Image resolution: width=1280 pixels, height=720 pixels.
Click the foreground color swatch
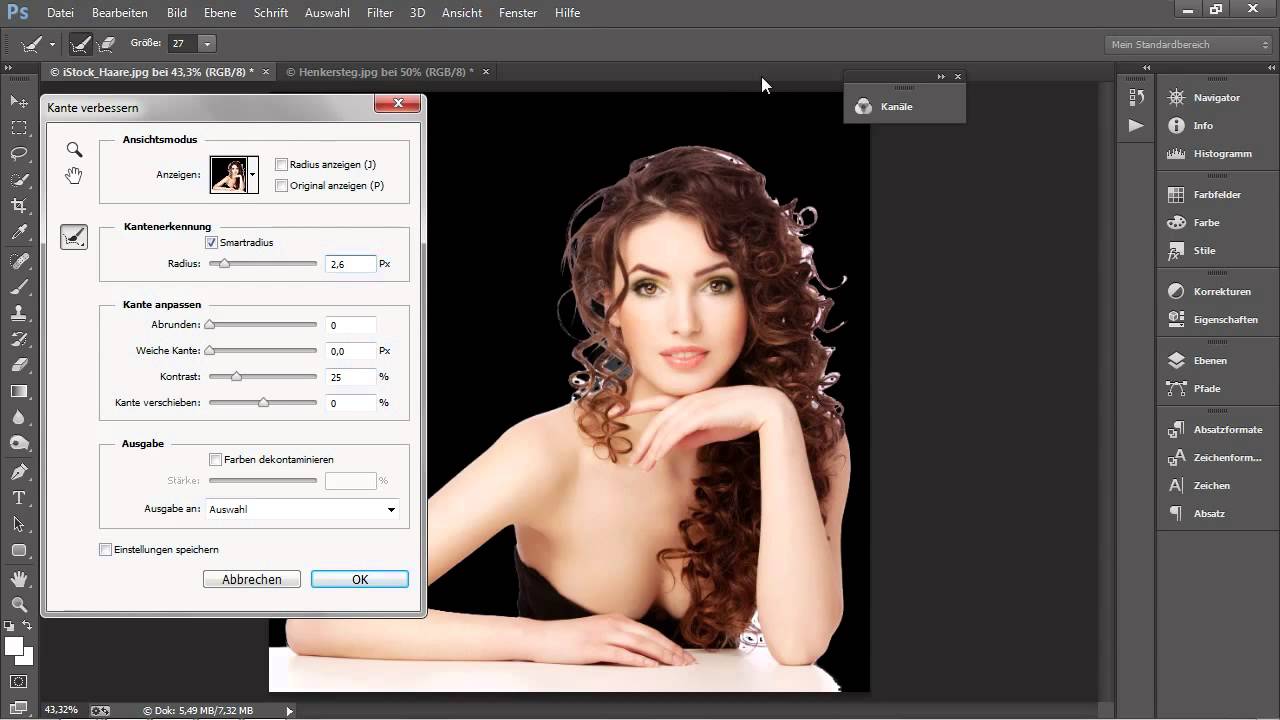pyautogui.click(x=14, y=646)
